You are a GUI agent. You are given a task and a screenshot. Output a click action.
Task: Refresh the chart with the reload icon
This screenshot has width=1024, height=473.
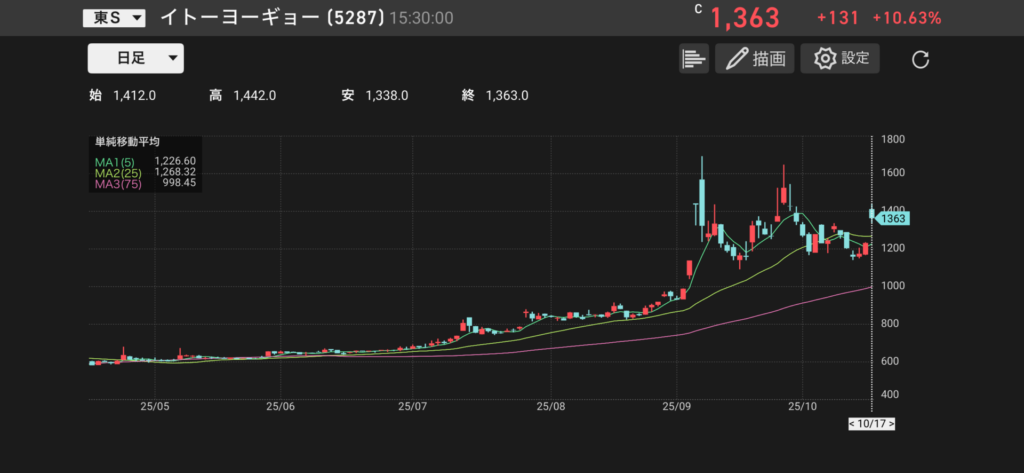[921, 60]
